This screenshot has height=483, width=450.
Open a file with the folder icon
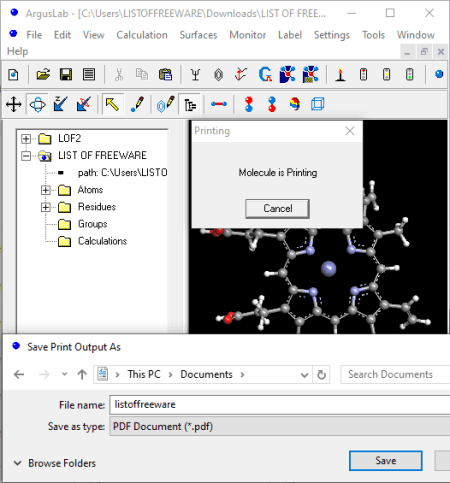coord(43,74)
